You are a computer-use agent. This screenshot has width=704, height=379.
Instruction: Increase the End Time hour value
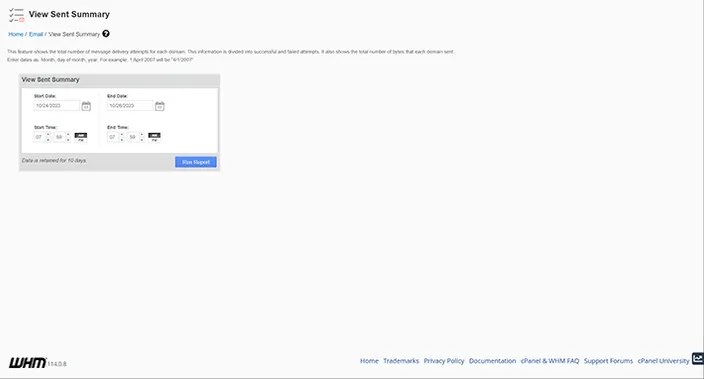click(x=122, y=134)
